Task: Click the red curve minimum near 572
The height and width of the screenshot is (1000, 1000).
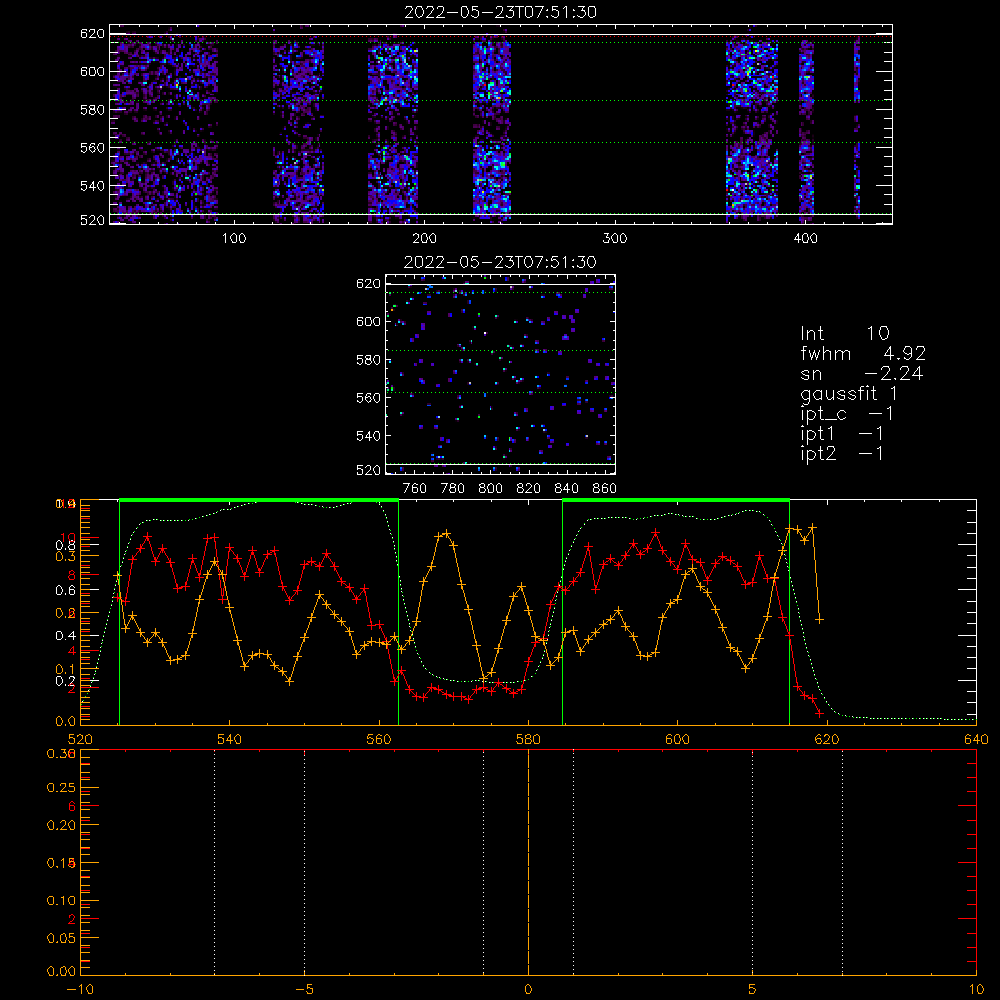Action: 469,699
